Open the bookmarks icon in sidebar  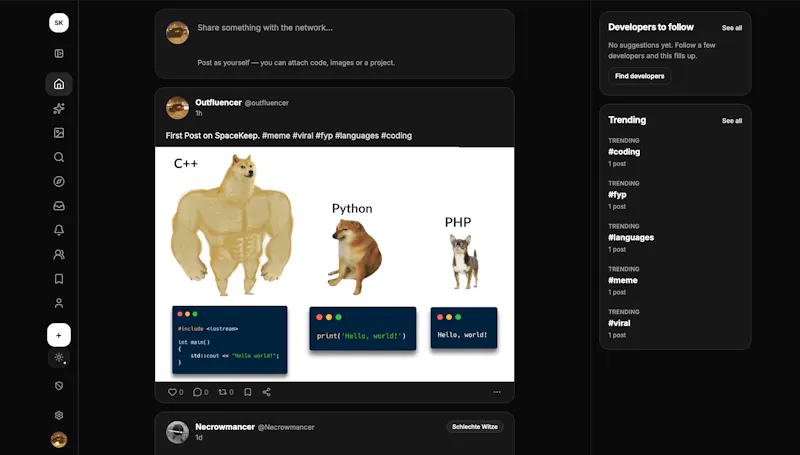59,279
